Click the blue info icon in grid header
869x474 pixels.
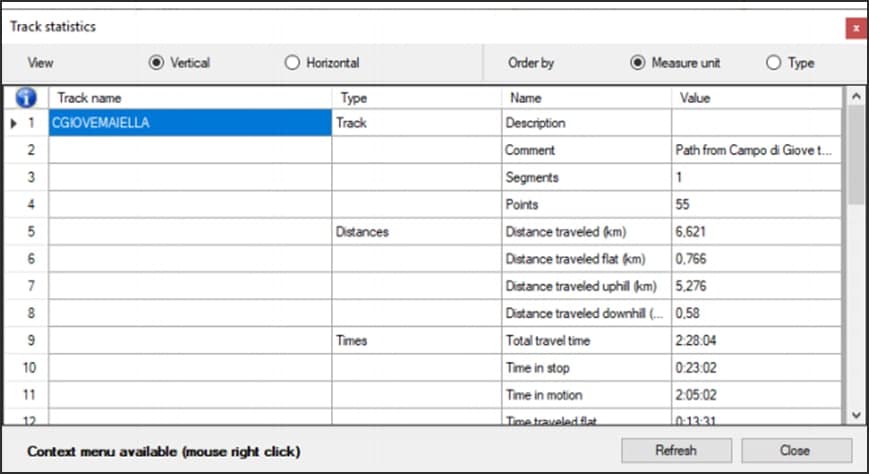(x=27, y=98)
